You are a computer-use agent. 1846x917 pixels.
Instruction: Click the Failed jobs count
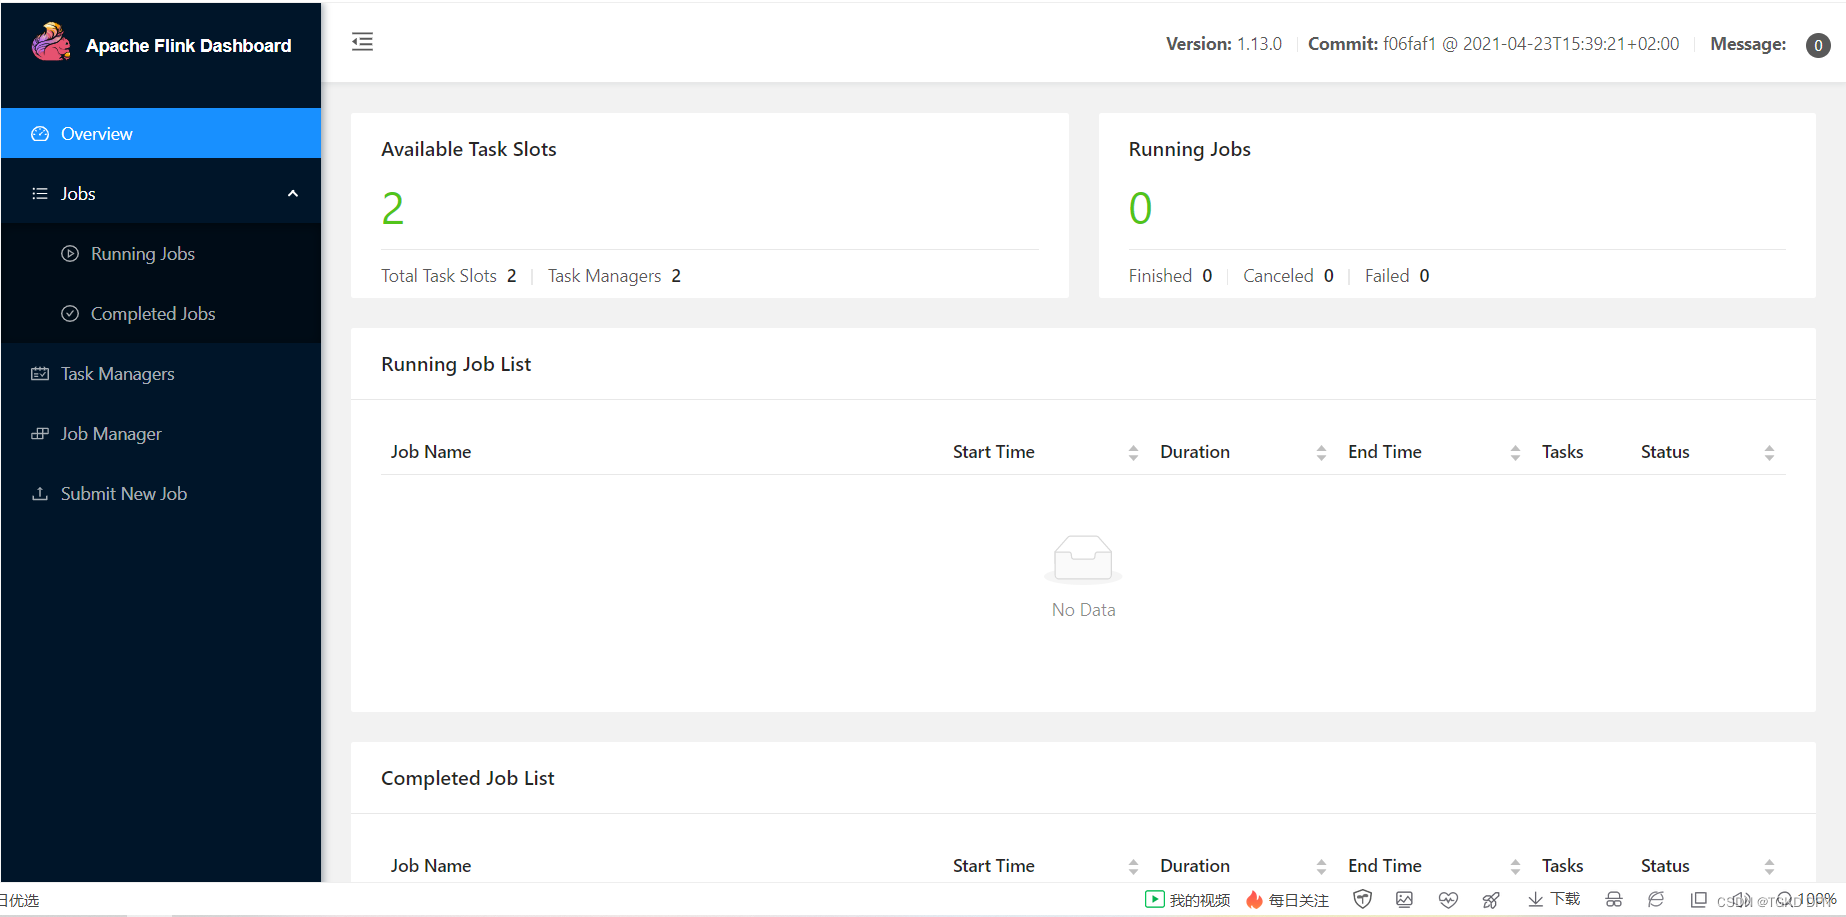[x=1424, y=276]
